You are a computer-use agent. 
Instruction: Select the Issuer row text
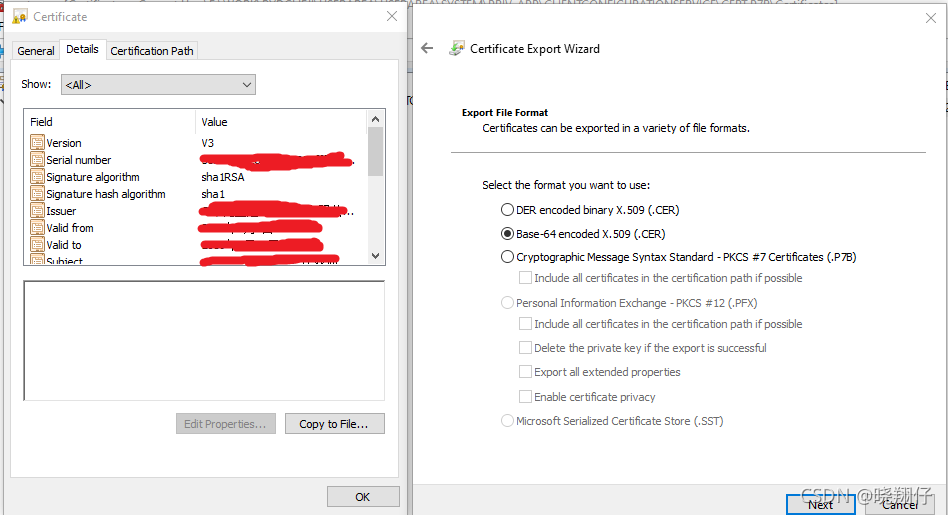61,211
